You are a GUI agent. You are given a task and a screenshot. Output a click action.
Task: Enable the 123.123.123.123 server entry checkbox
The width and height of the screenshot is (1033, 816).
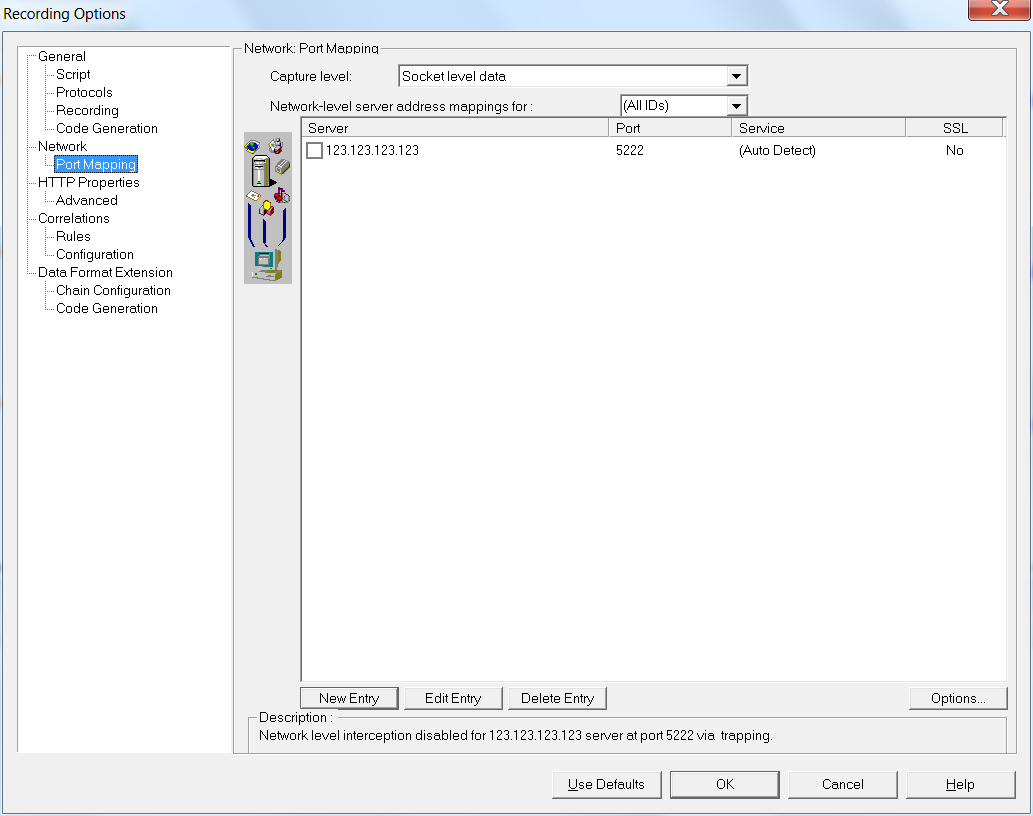click(x=314, y=151)
